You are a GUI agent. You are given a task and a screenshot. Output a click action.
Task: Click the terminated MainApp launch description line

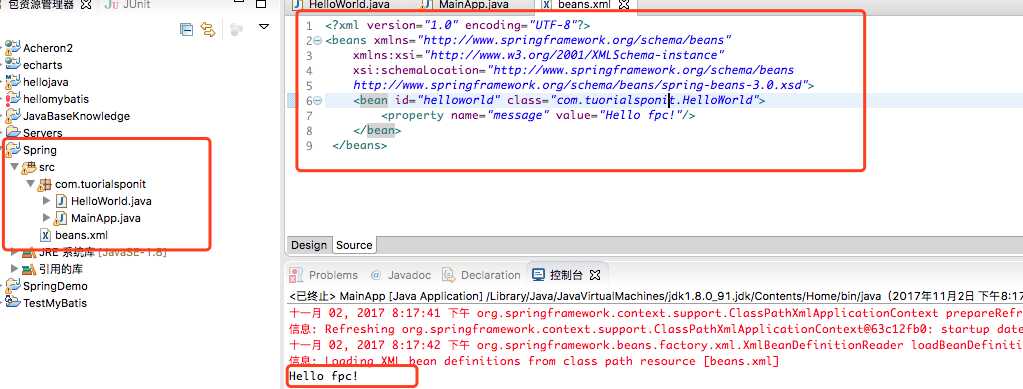coord(656,296)
